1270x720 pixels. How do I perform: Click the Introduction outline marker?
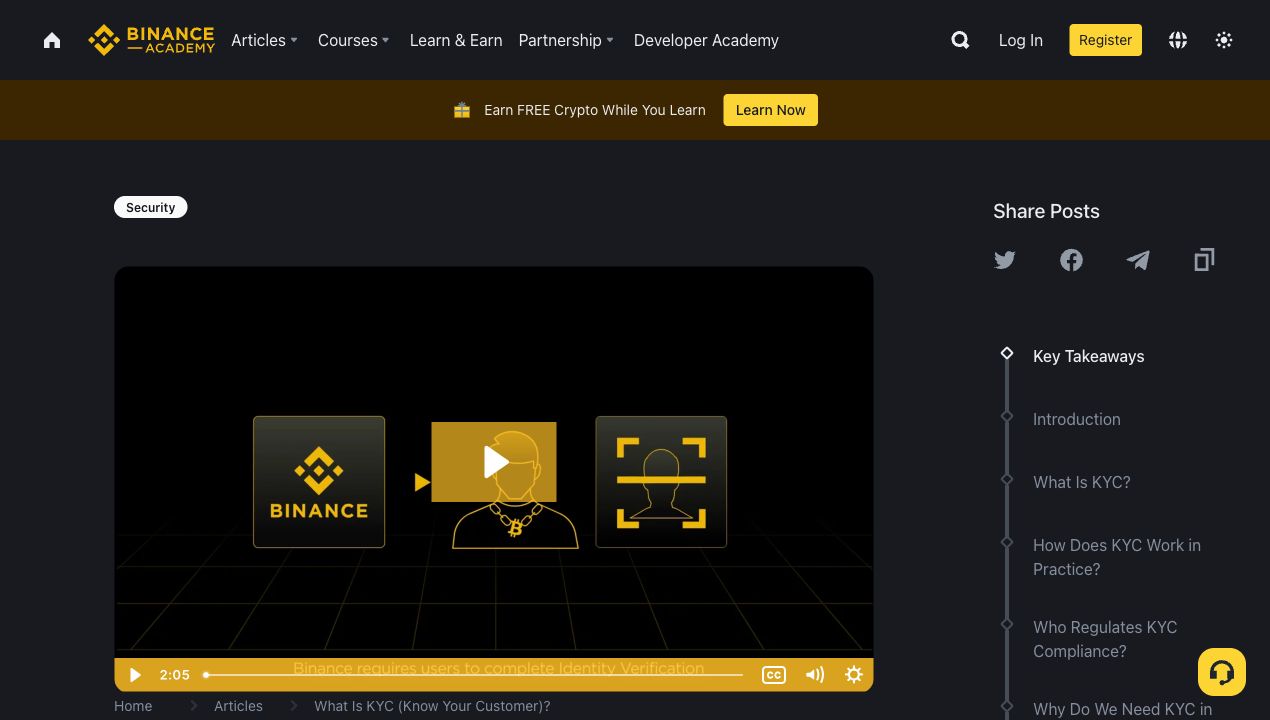[x=1007, y=416]
